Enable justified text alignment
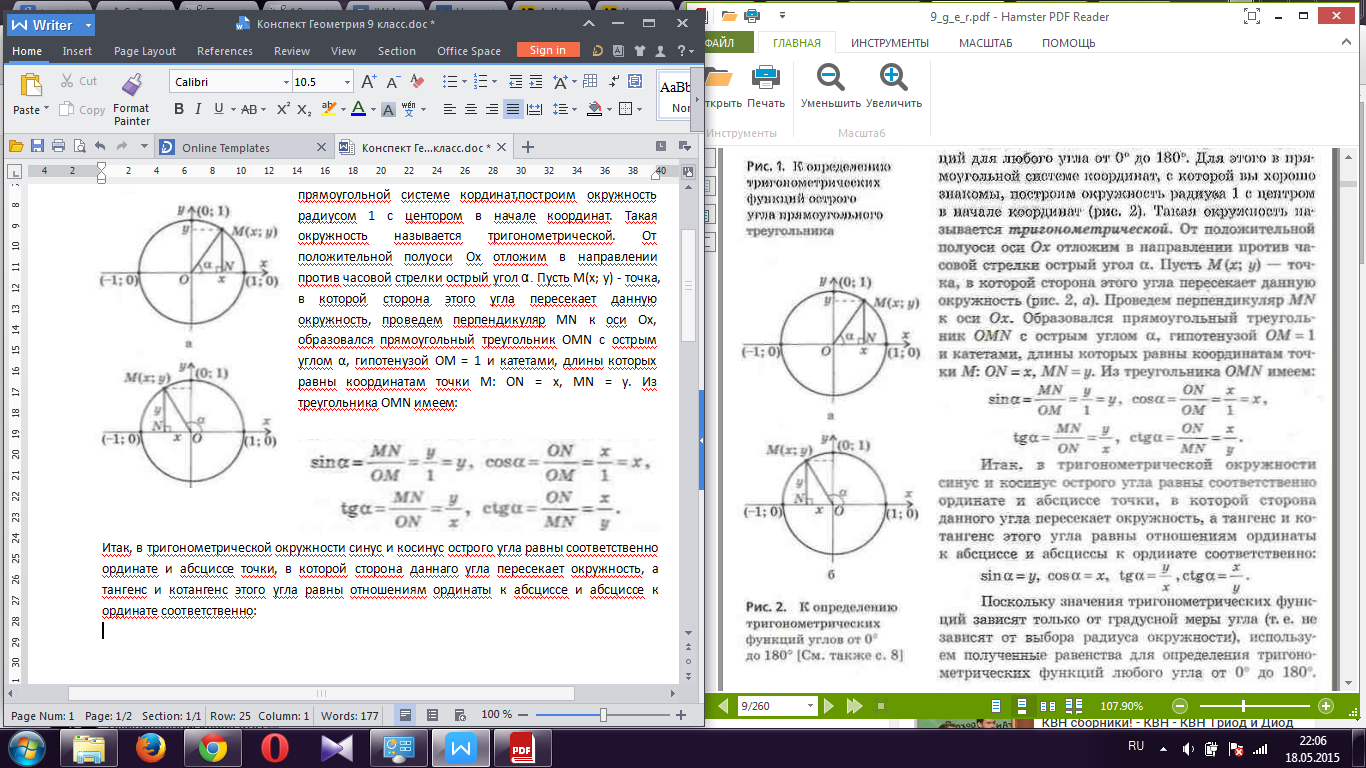 tap(512, 109)
